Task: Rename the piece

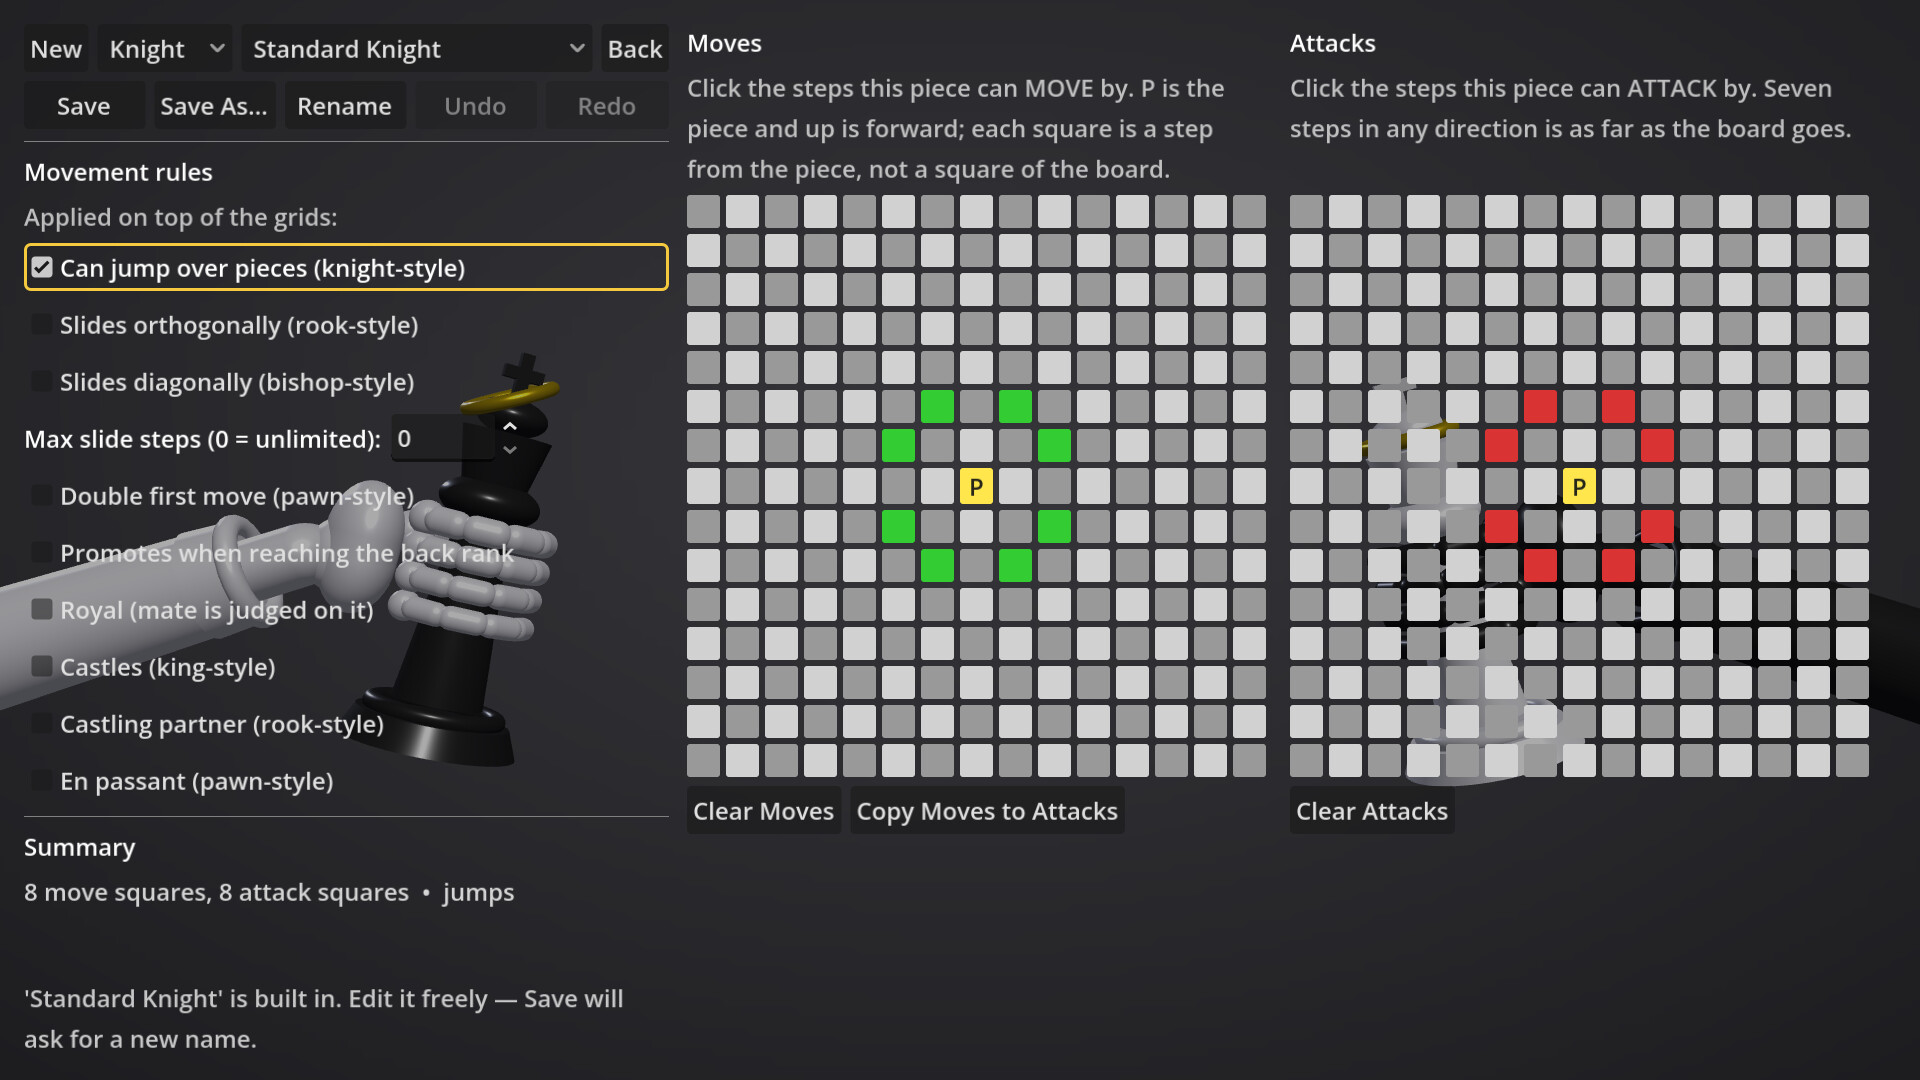Action: [345, 106]
